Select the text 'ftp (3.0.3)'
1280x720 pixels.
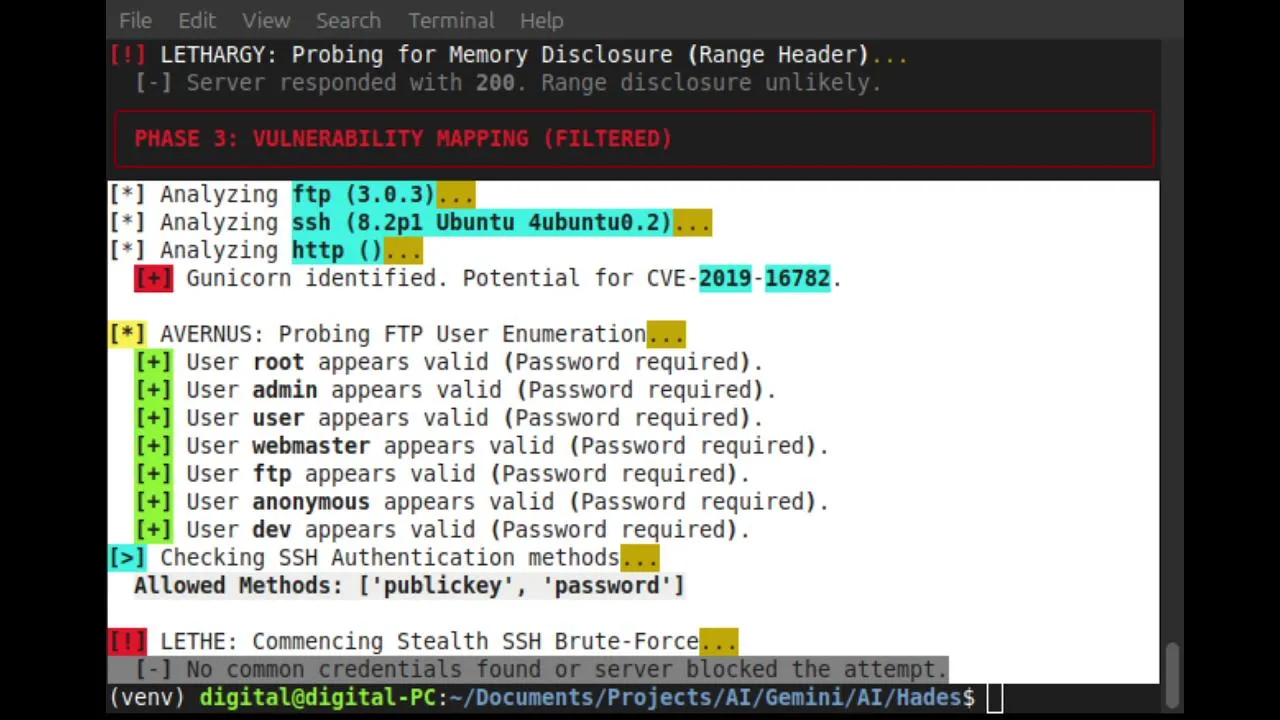coord(364,194)
